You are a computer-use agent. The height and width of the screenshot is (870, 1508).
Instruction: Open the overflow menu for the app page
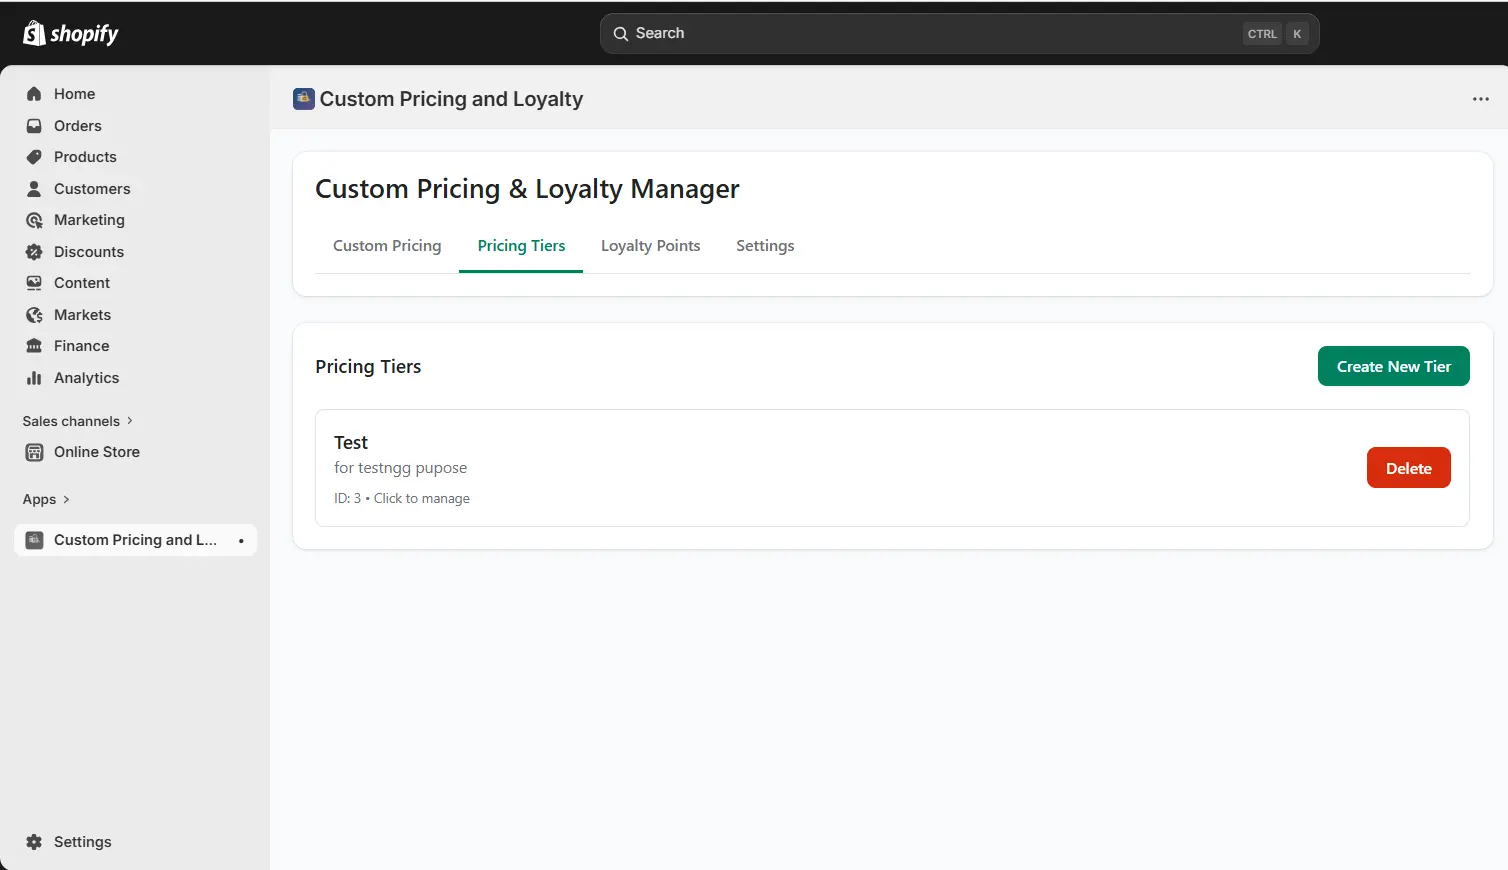tap(1481, 98)
